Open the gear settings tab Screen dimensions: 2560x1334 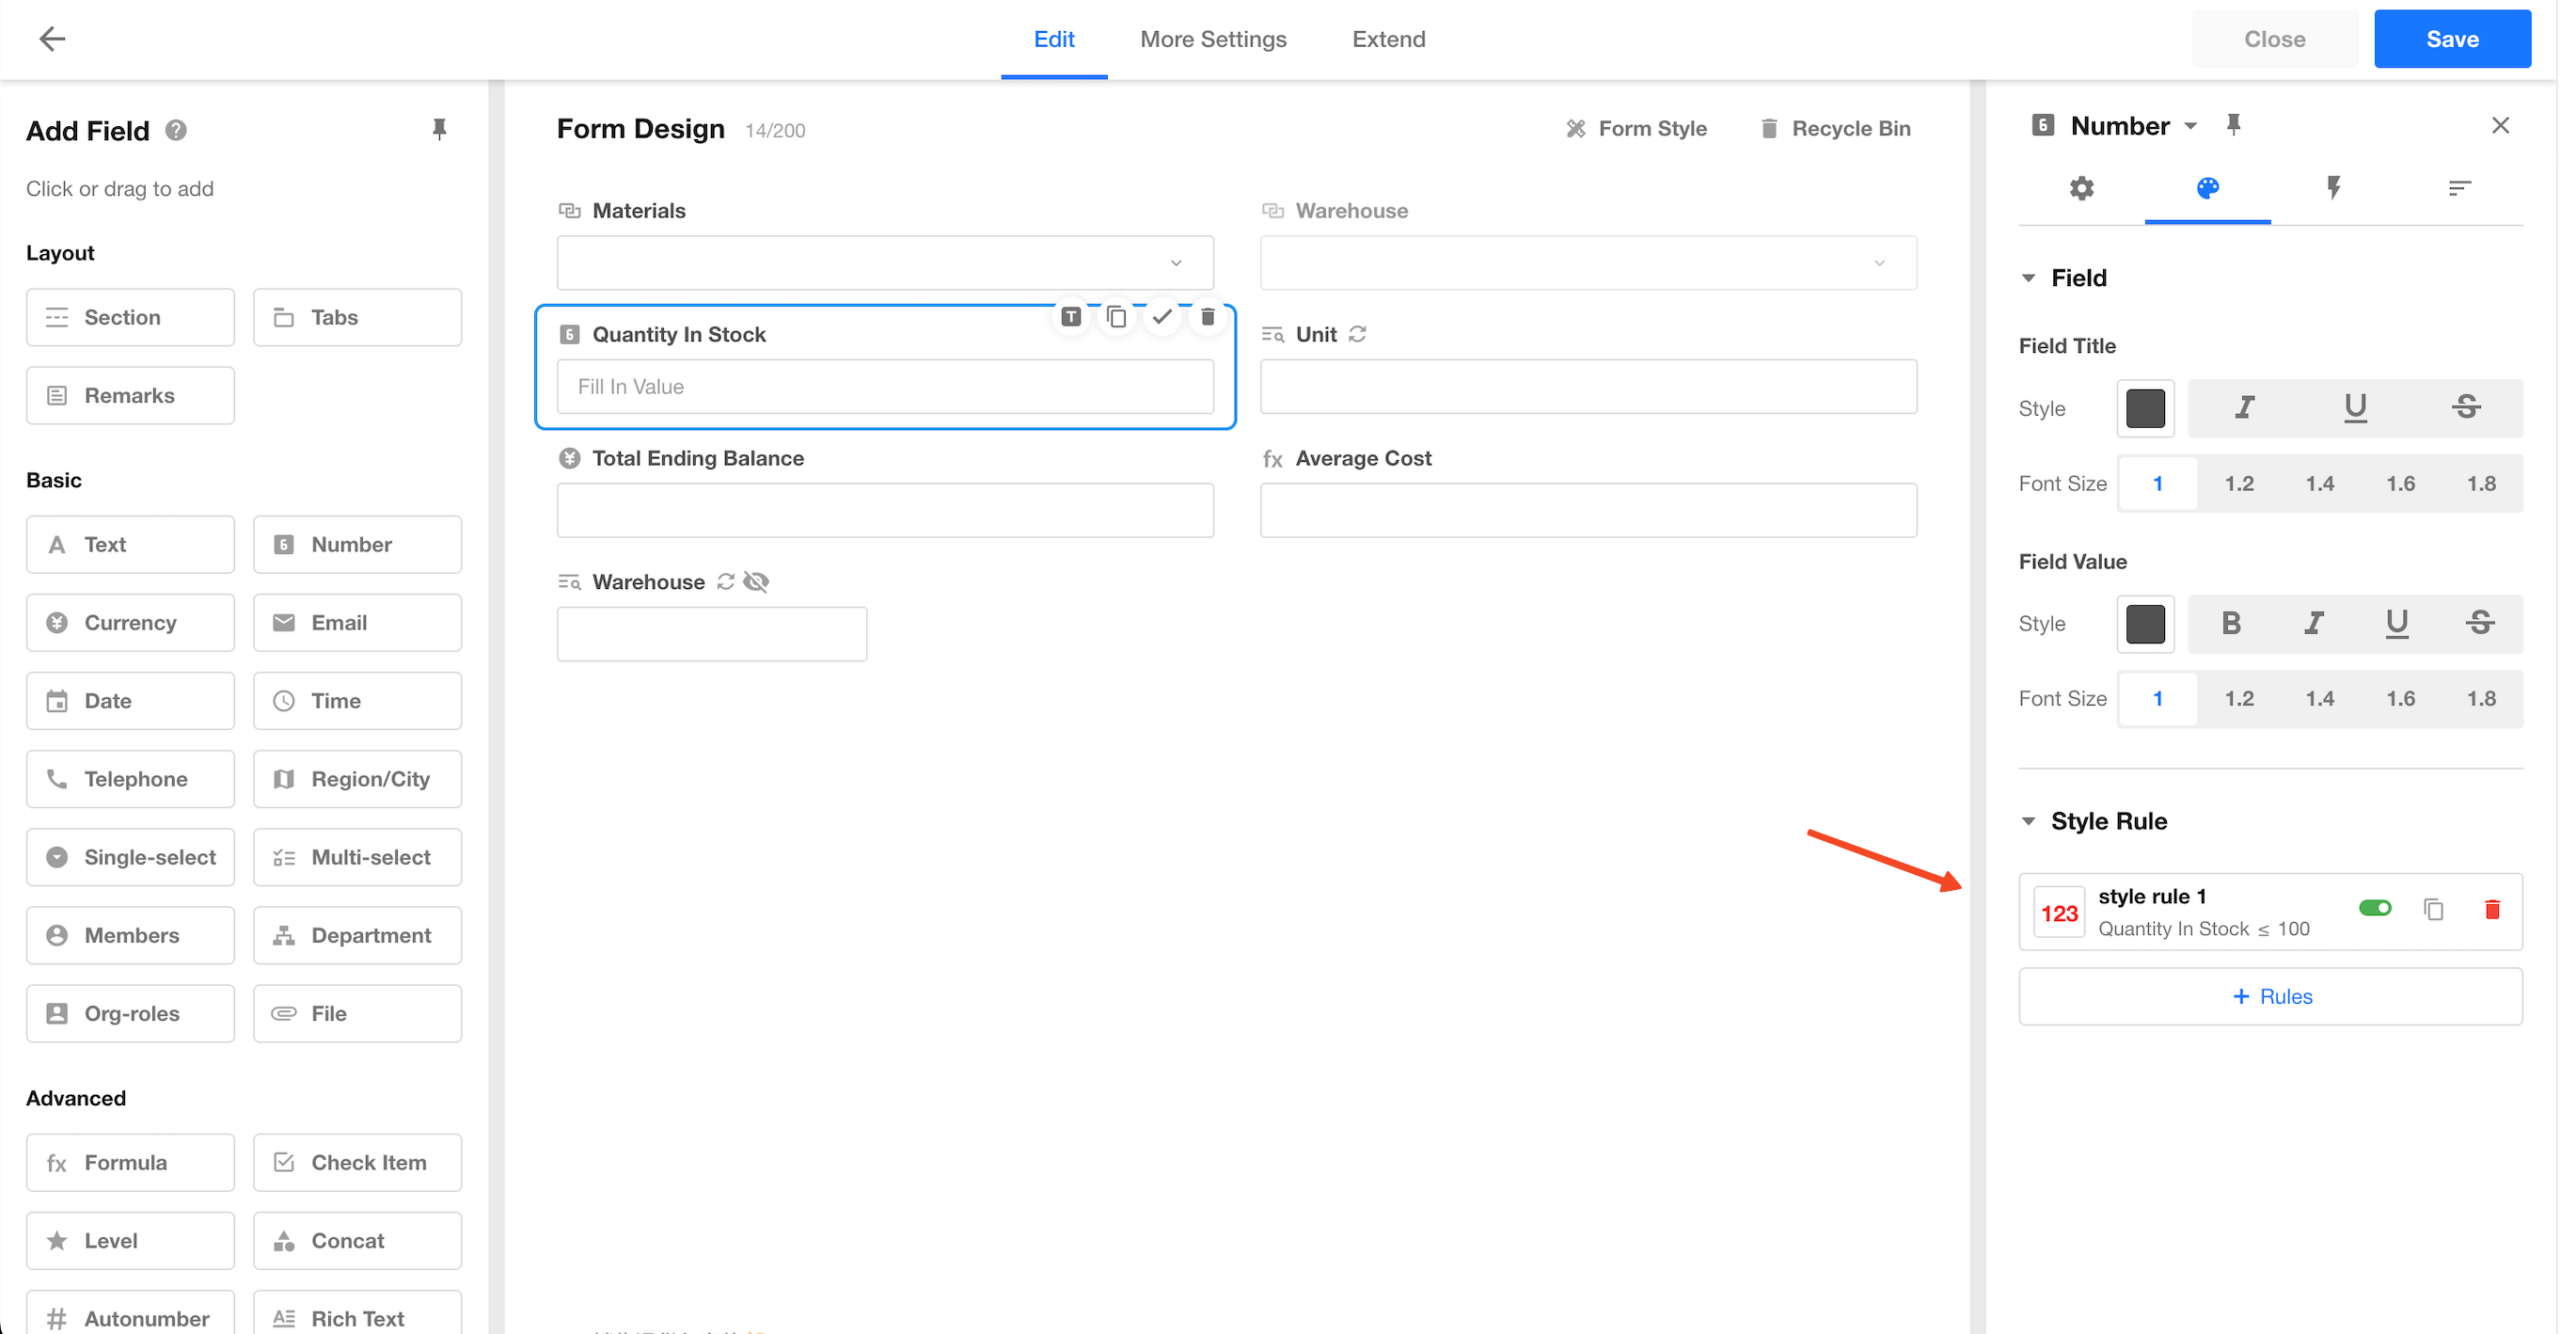tap(2081, 188)
